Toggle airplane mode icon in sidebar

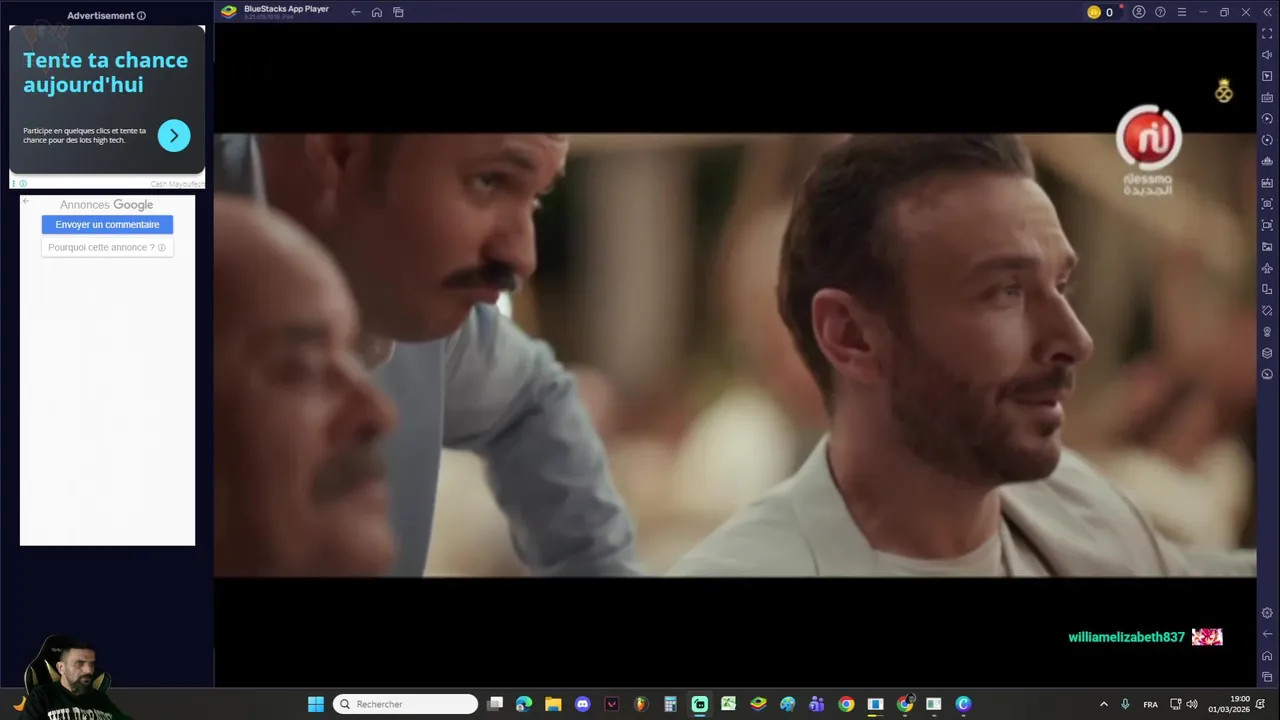(1267, 268)
